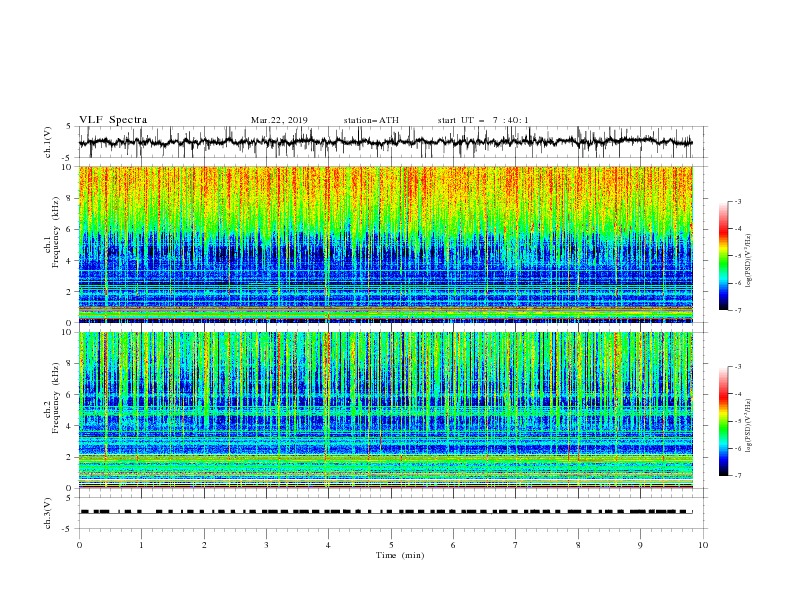
Task: Click the ch.1 'Frequency (kHz)' axis title
Action: click(56, 230)
